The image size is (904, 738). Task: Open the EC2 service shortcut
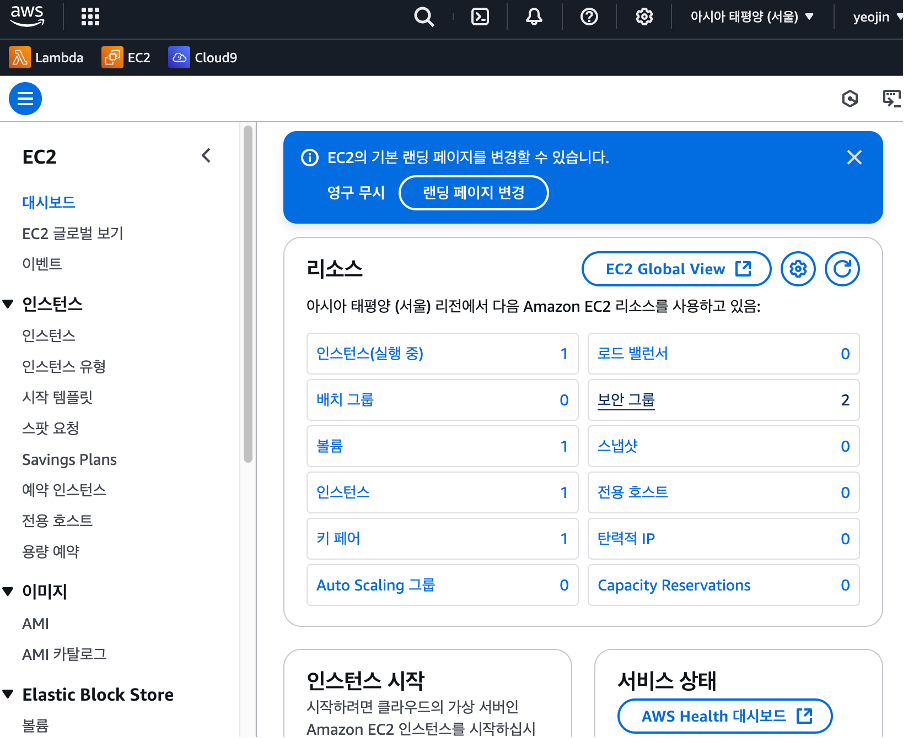(126, 58)
